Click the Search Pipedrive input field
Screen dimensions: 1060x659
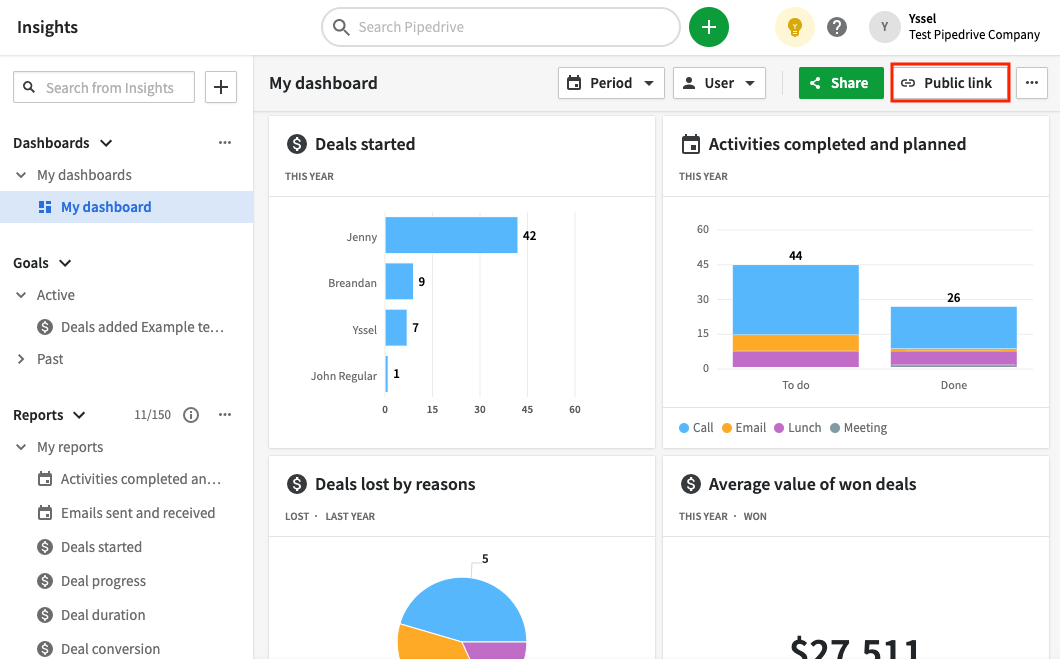tap(500, 27)
